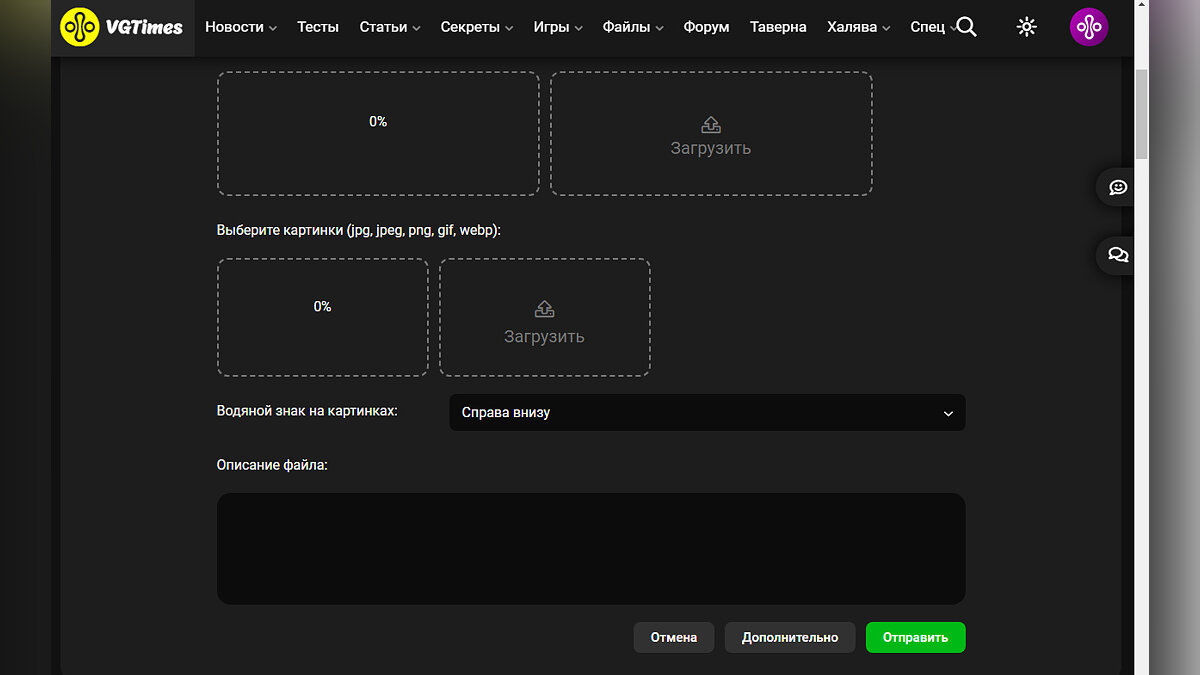Image resolution: width=1200 pixels, height=675 pixels.
Task: Open the comments bubbles side icon
Action: (1117, 255)
